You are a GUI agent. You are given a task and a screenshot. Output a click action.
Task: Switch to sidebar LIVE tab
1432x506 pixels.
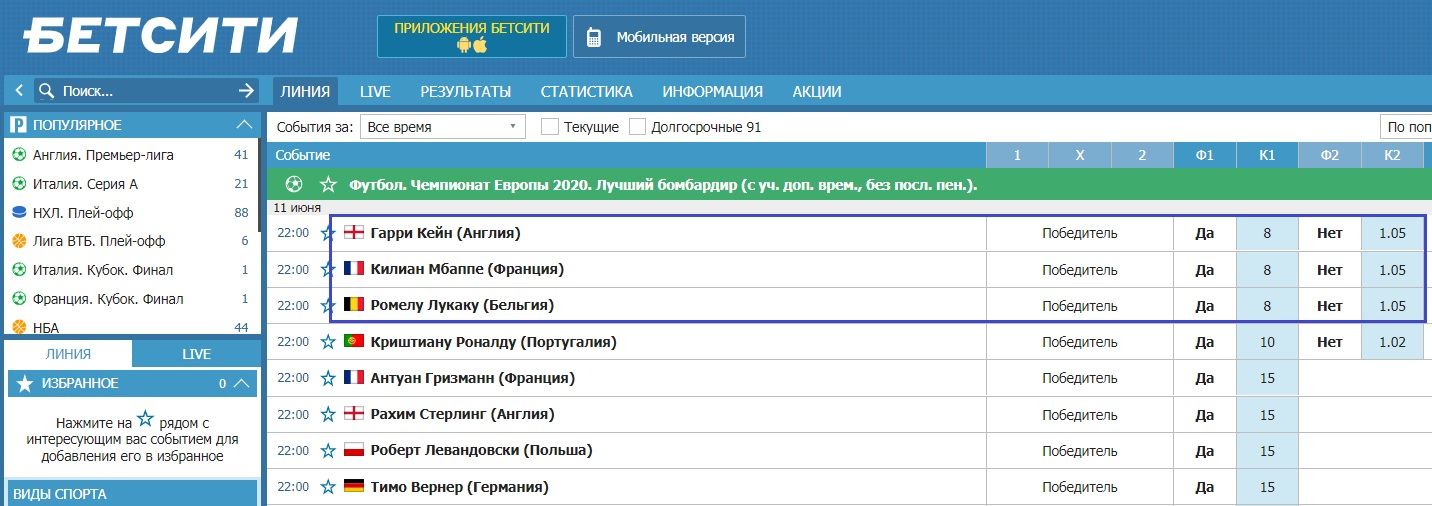click(x=196, y=354)
